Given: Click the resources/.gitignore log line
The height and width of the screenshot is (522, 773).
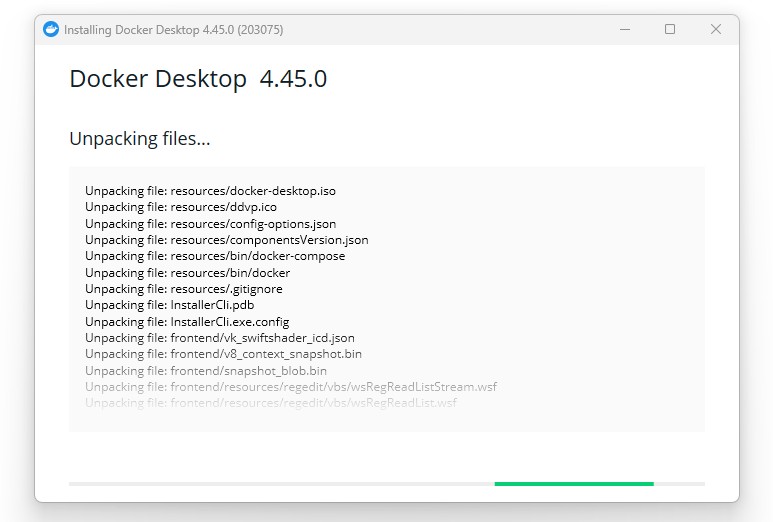Looking at the screenshot, I should pyautogui.click(x=183, y=289).
